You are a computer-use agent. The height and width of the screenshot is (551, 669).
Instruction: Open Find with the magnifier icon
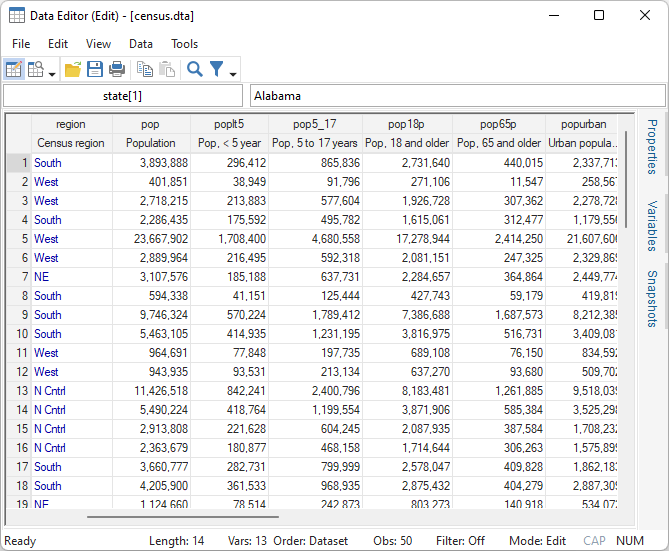click(195, 69)
